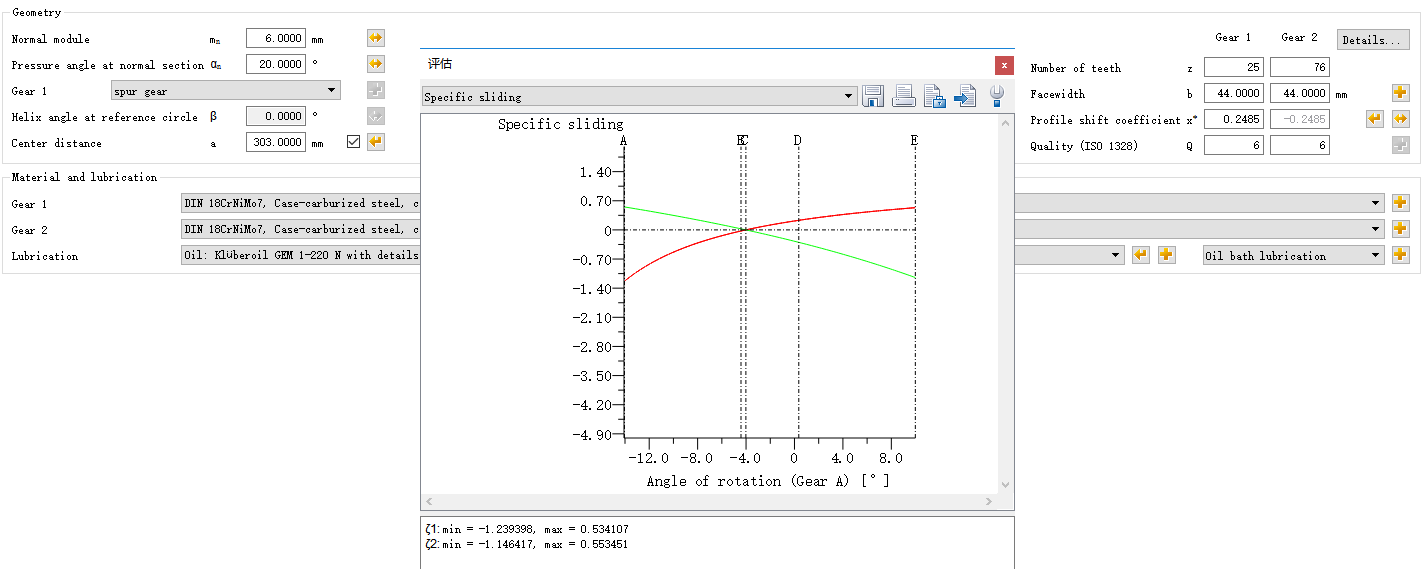The height and width of the screenshot is (569, 1422).
Task: Click the locked-document icon in the chart toolbar
Action: [x=935, y=96]
